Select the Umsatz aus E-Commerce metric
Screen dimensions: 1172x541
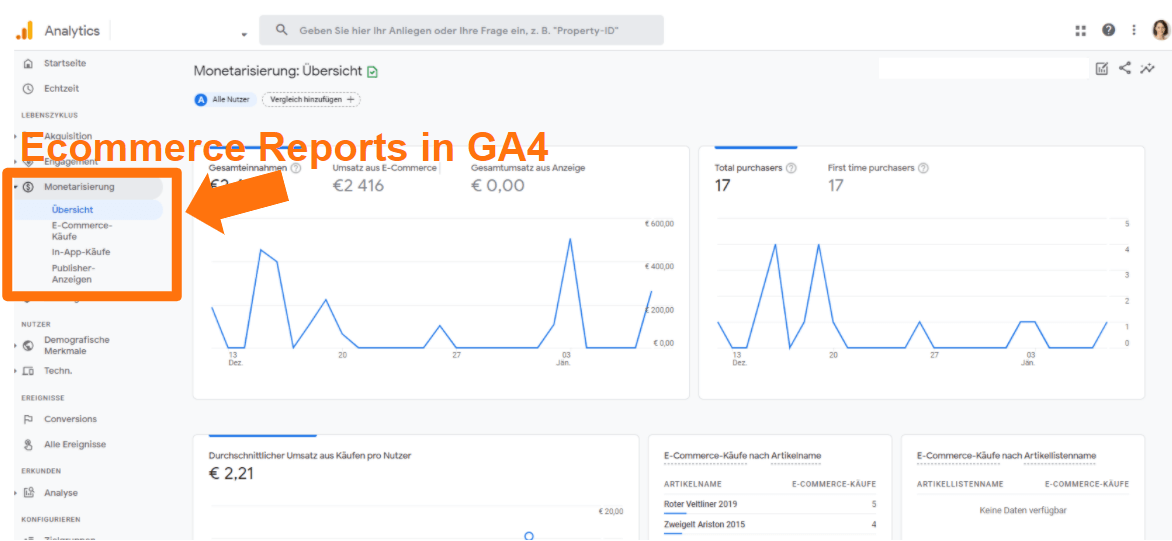point(384,168)
